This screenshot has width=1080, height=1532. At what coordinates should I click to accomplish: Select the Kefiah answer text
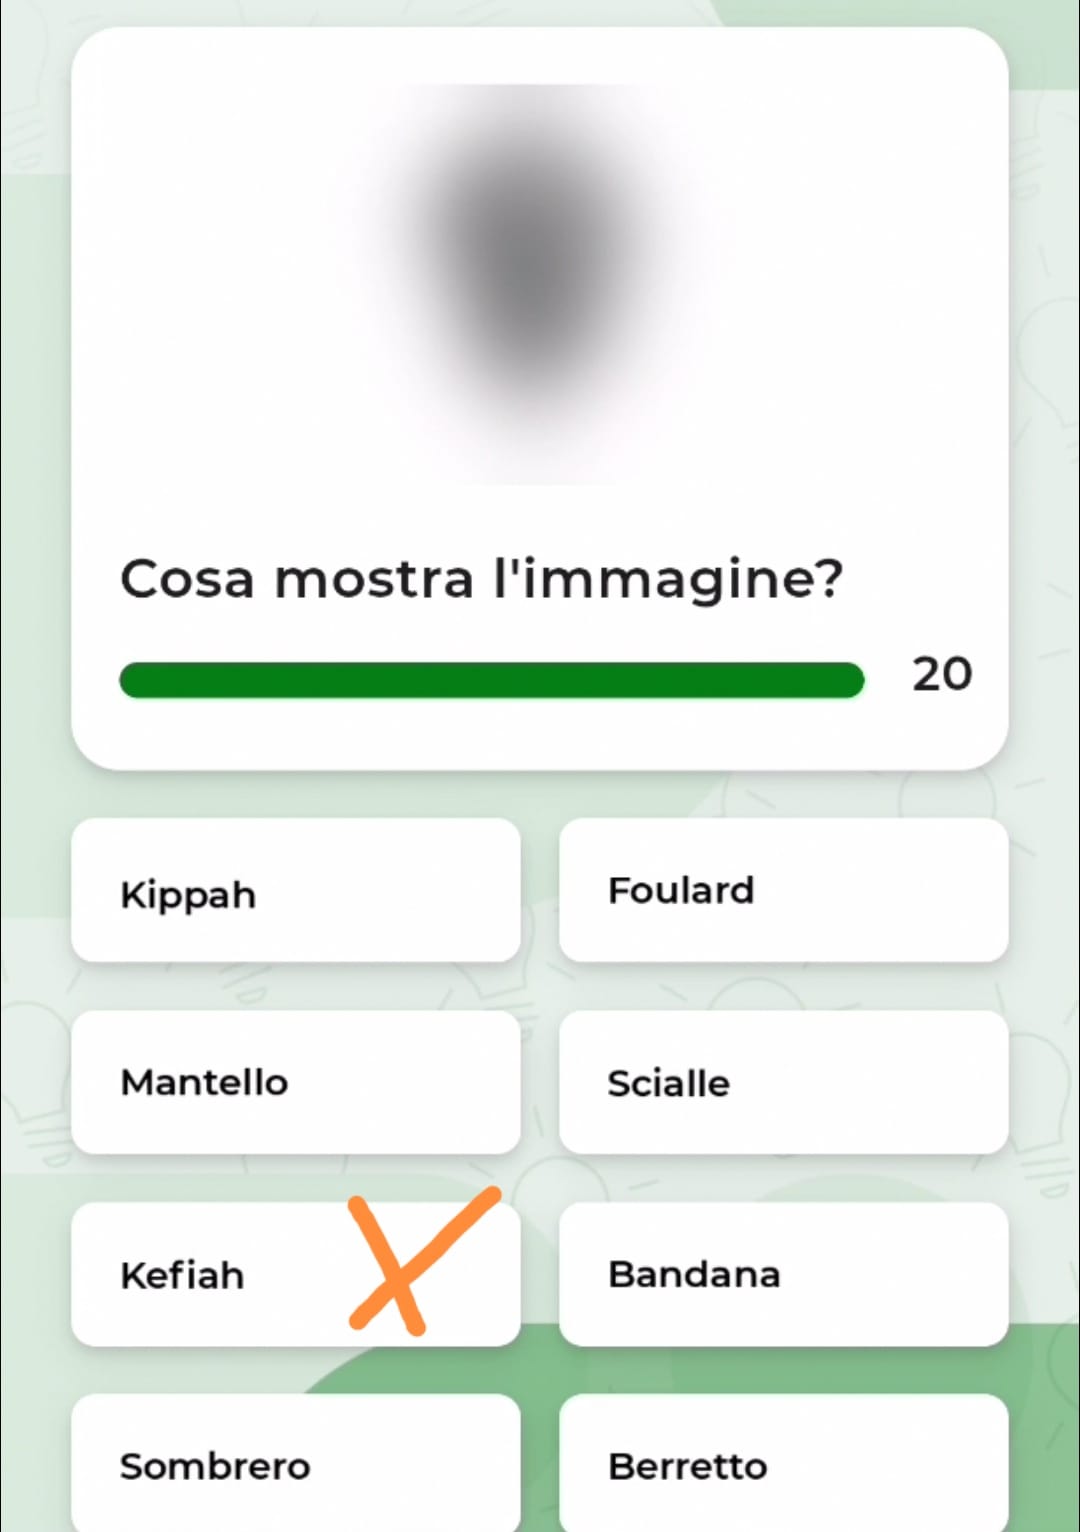pyautogui.click(x=182, y=1275)
